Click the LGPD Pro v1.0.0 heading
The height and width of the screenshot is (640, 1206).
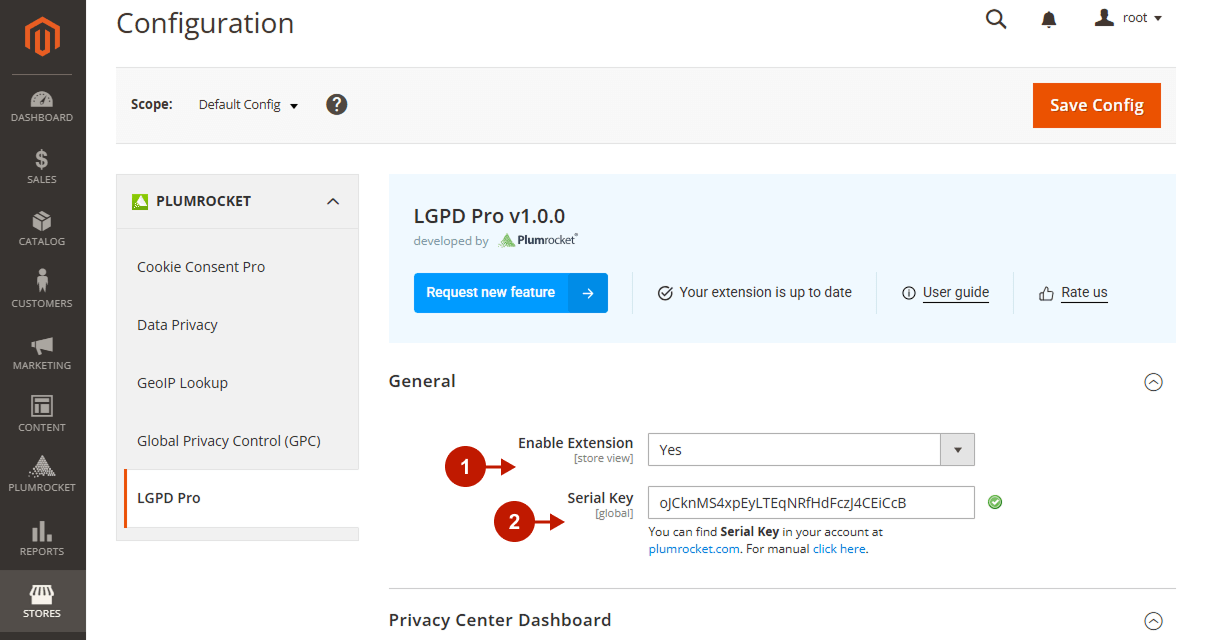click(489, 216)
